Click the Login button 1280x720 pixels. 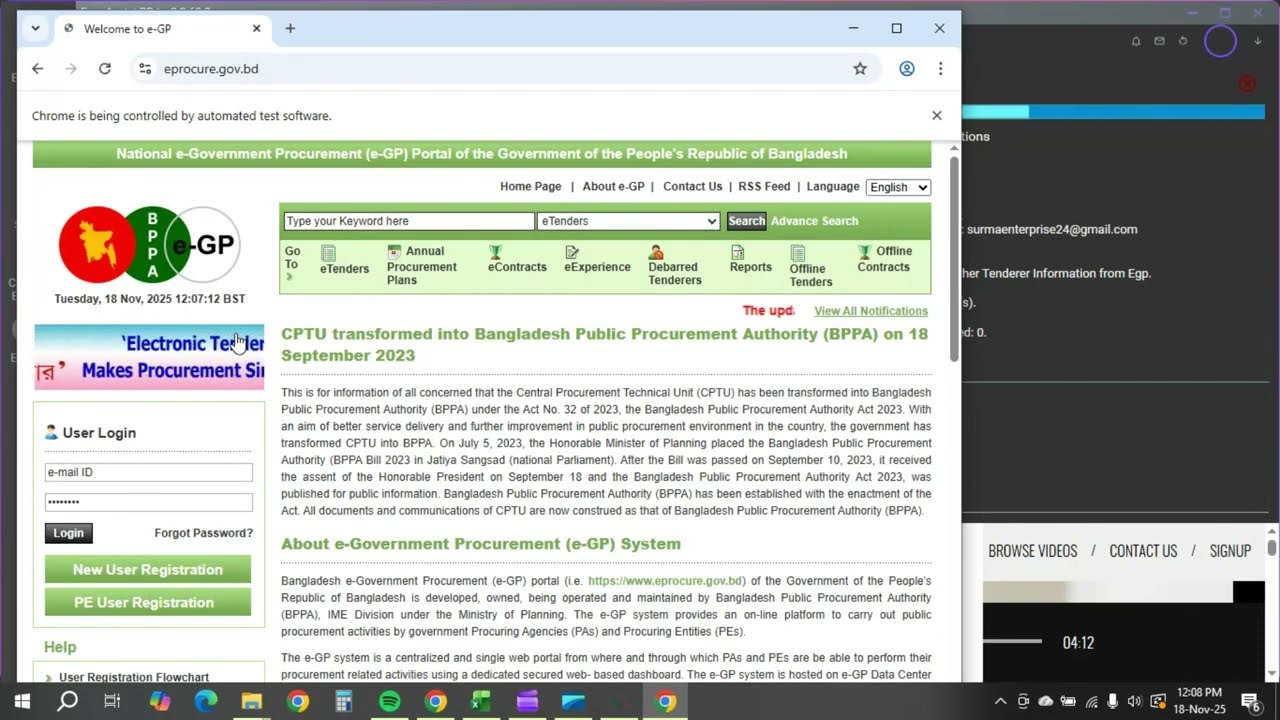(x=68, y=533)
